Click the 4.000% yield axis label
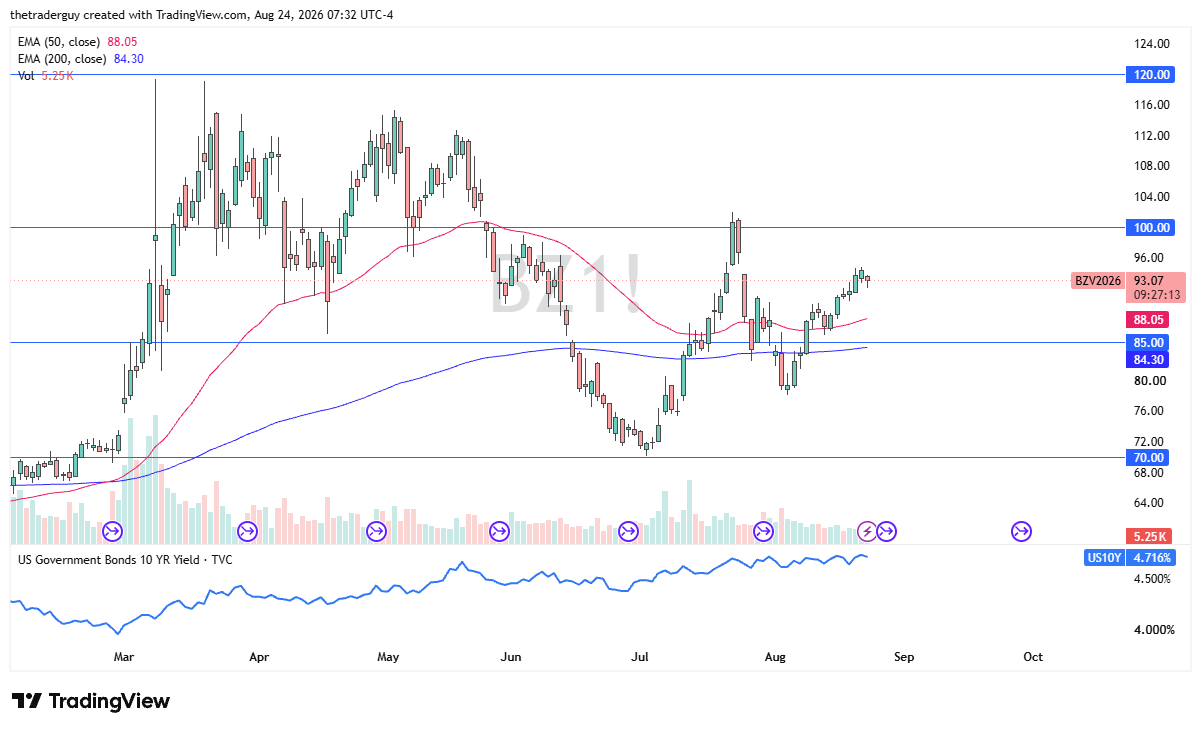 click(x=1153, y=630)
